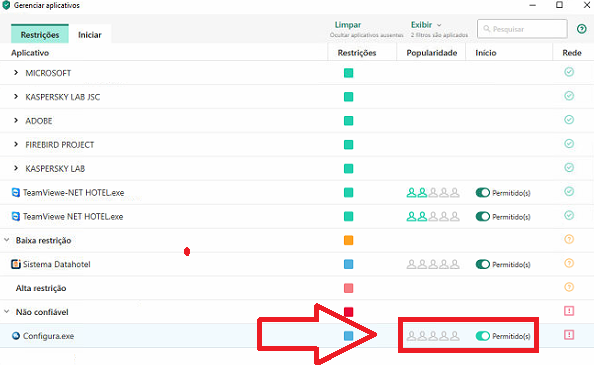Click the network check icon for KASPERSKY LAB
This screenshot has height=365, width=594.
tap(569, 167)
